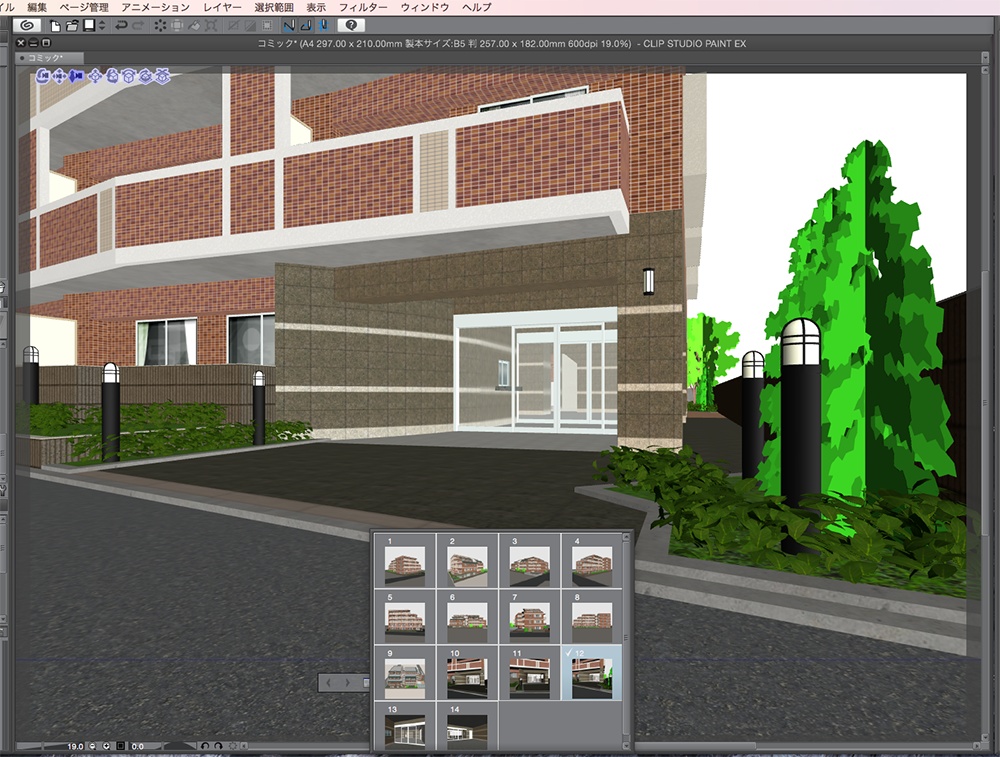The image size is (1000, 757).
Task: Click the rotation angle slider
Action: (180, 746)
